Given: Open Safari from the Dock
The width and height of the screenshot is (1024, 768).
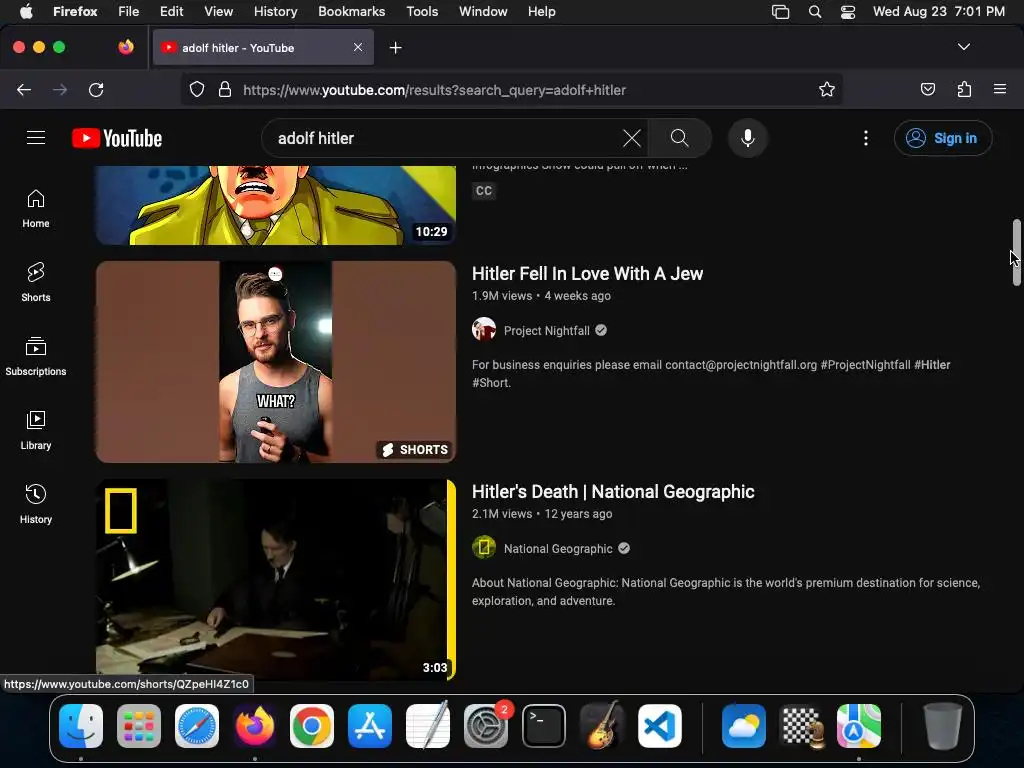Looking at the screenshot, I should (197, 726).
